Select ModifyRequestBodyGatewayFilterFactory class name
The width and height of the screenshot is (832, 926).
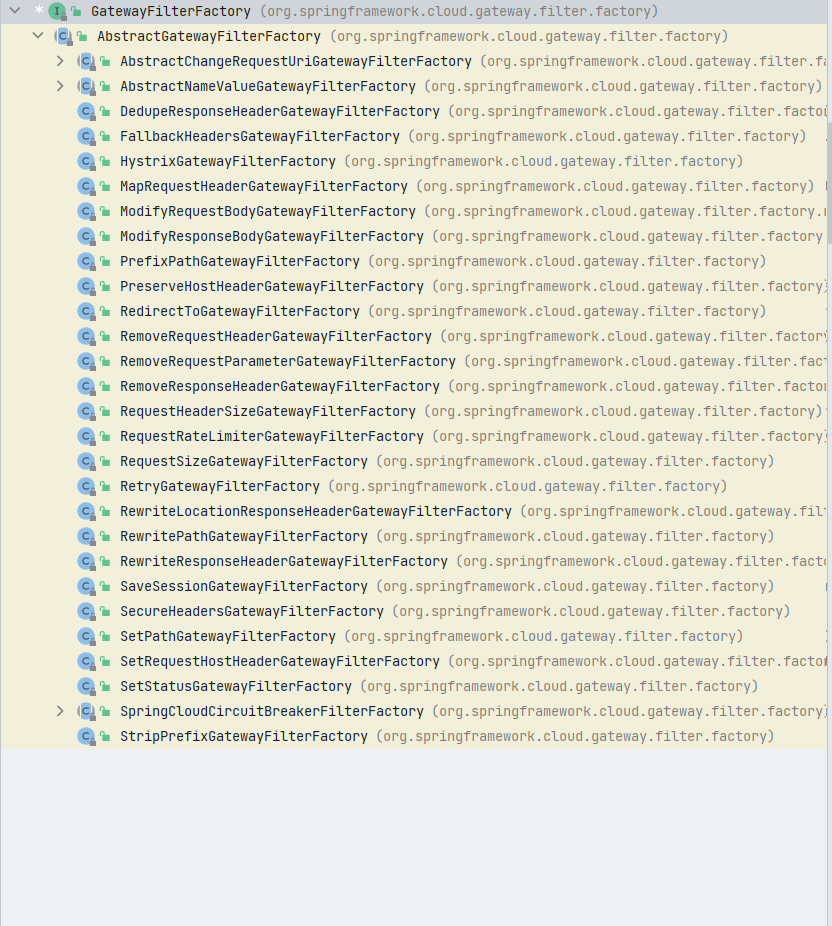click(268, 211)
